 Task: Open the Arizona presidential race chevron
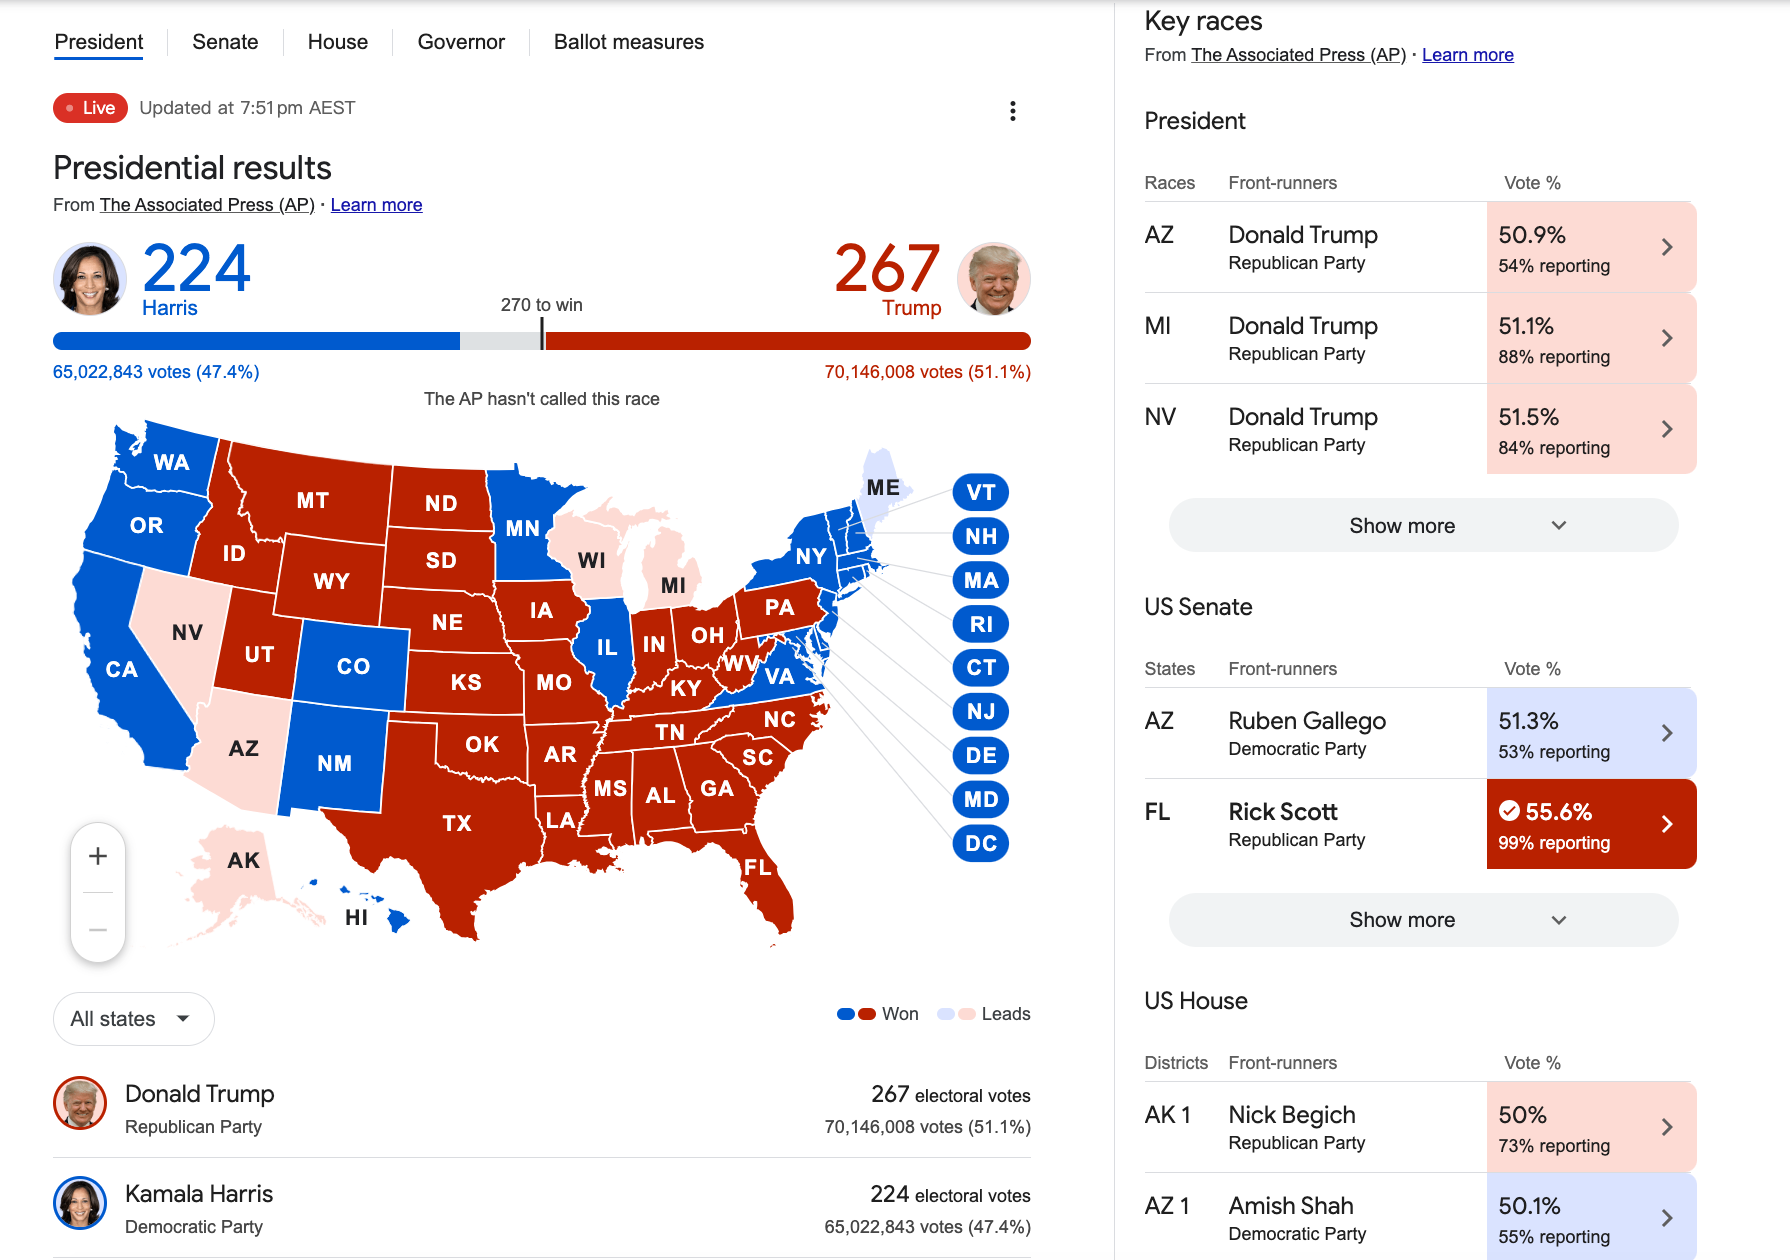pyautogui.click(x=1667, y=247)
